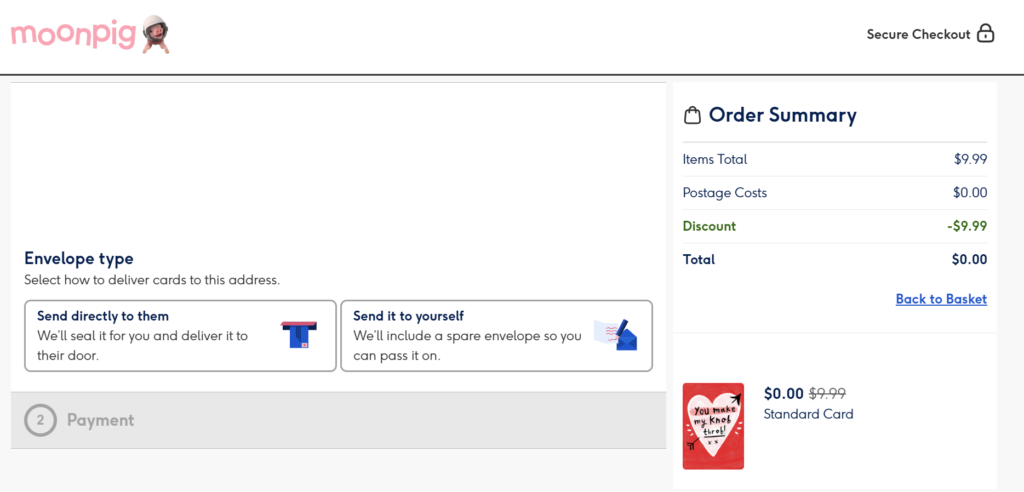Click the 'Order Summary' heading
The image size is (1024, 492).
click(x=782, y=115)
